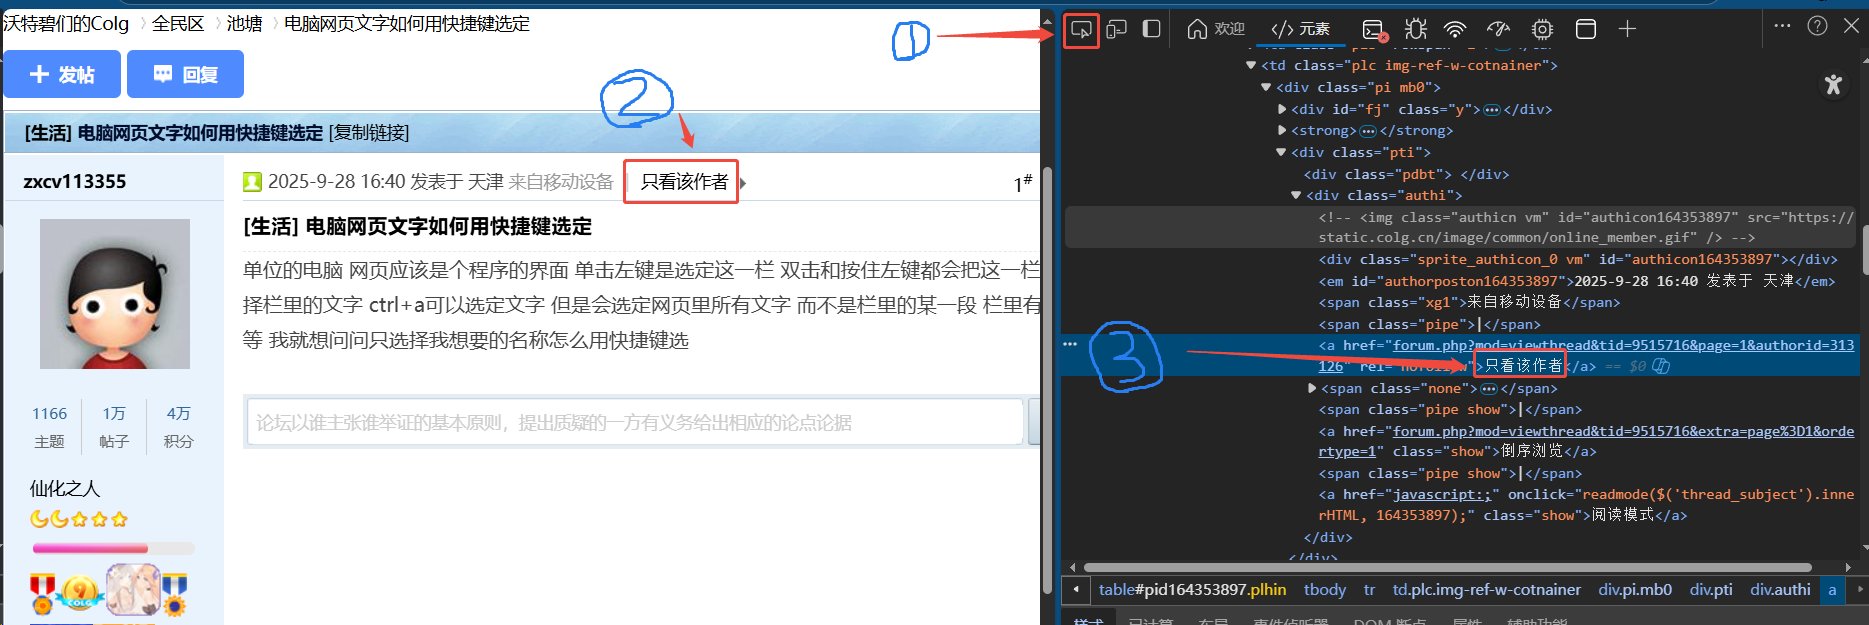Click the plus icon for more tools

pos(1627,29)
